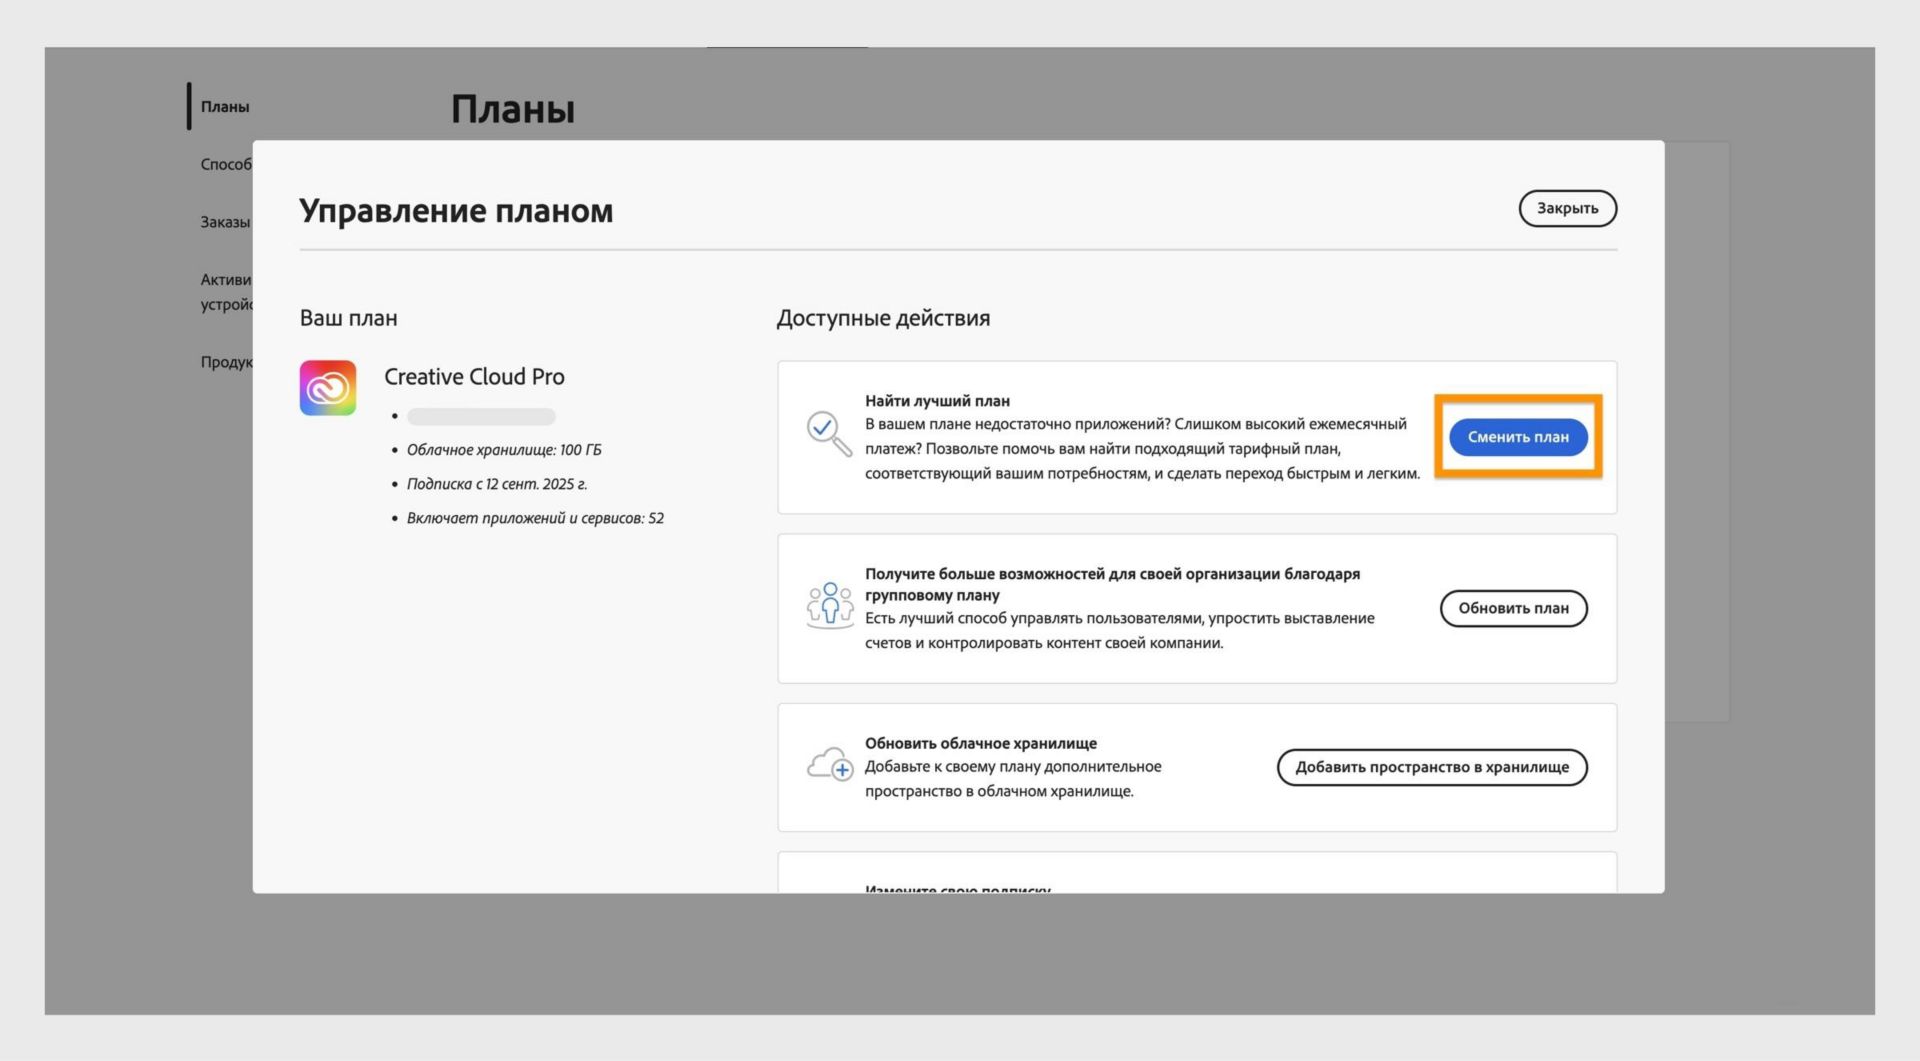Click the Creative Cloud Pro app icon
Viewport: 1920px width, 1061px height.
click(x=327, y=387)
